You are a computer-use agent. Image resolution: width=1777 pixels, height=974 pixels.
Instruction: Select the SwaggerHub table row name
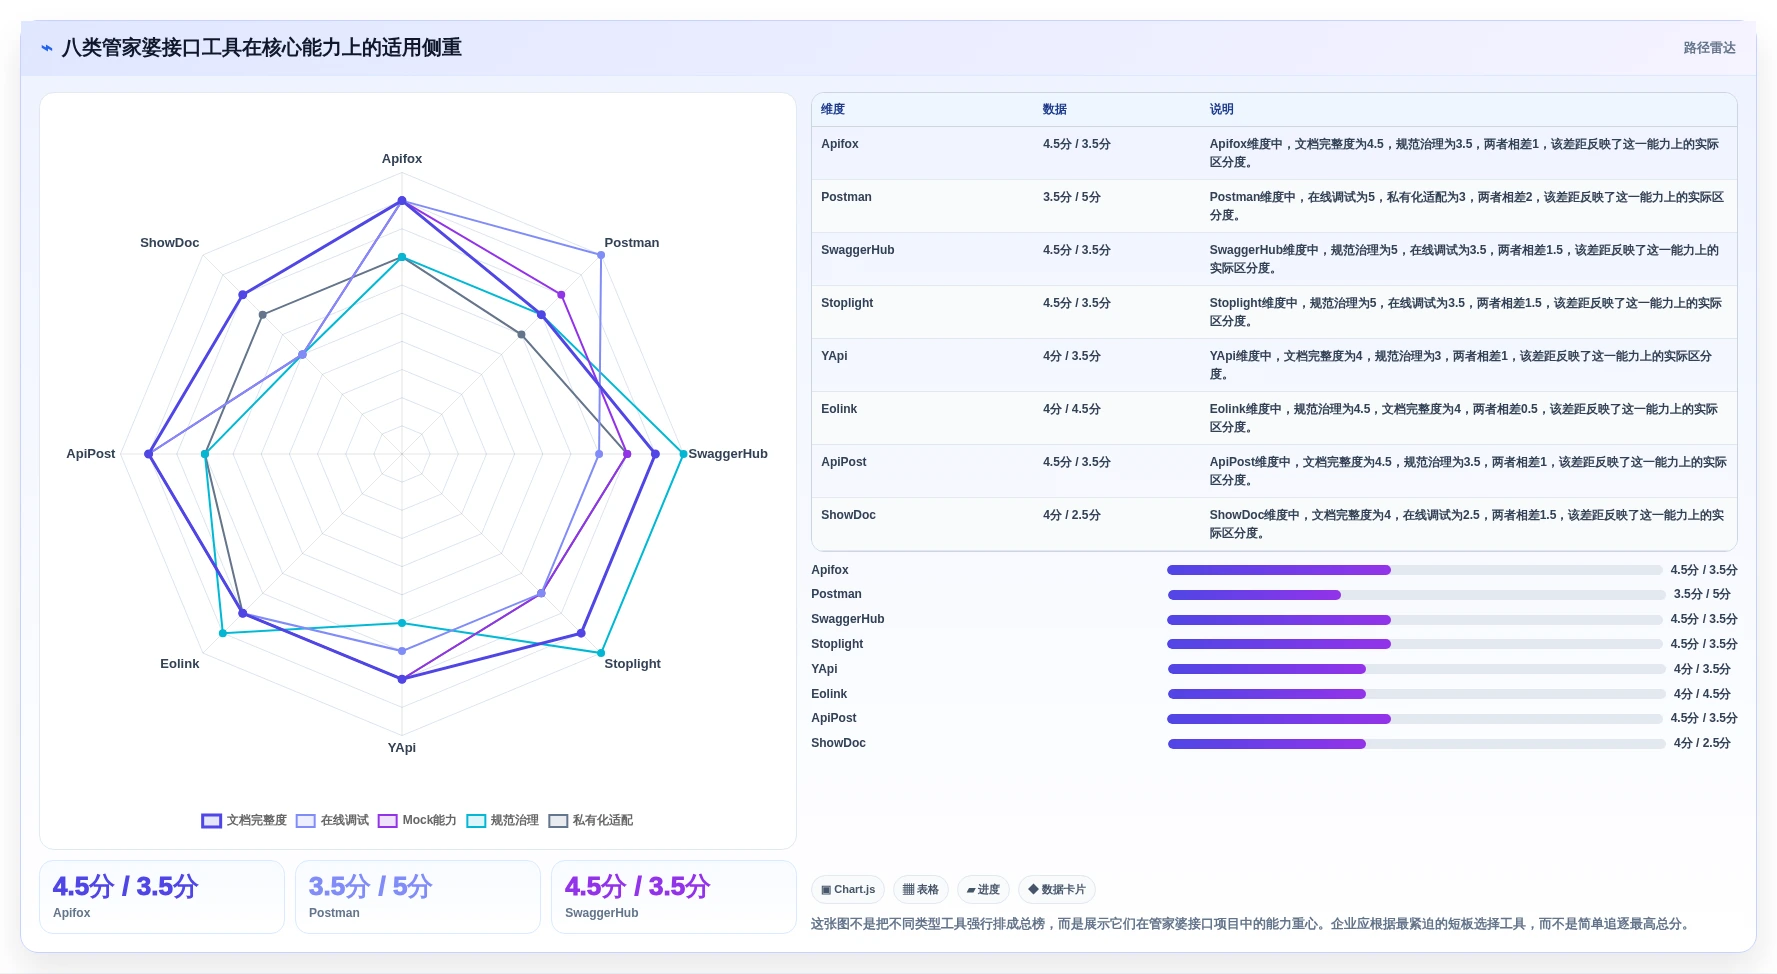[x=858, y=250]
